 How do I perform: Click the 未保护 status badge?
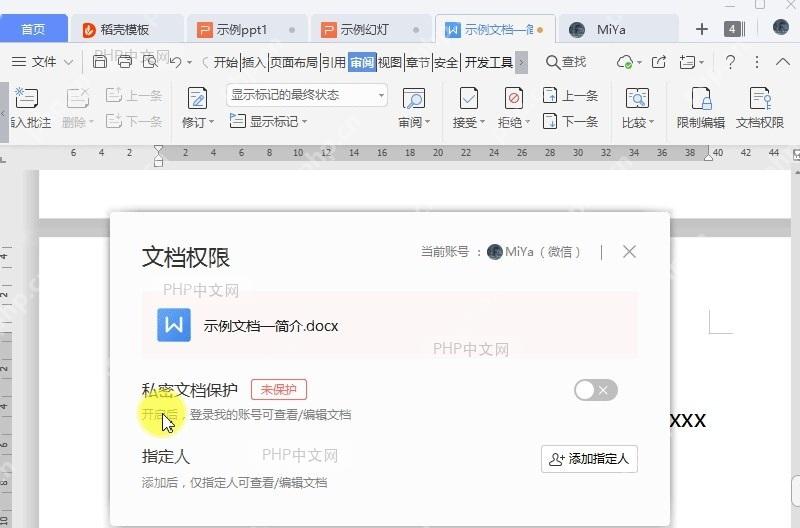(x=279, y=390)
